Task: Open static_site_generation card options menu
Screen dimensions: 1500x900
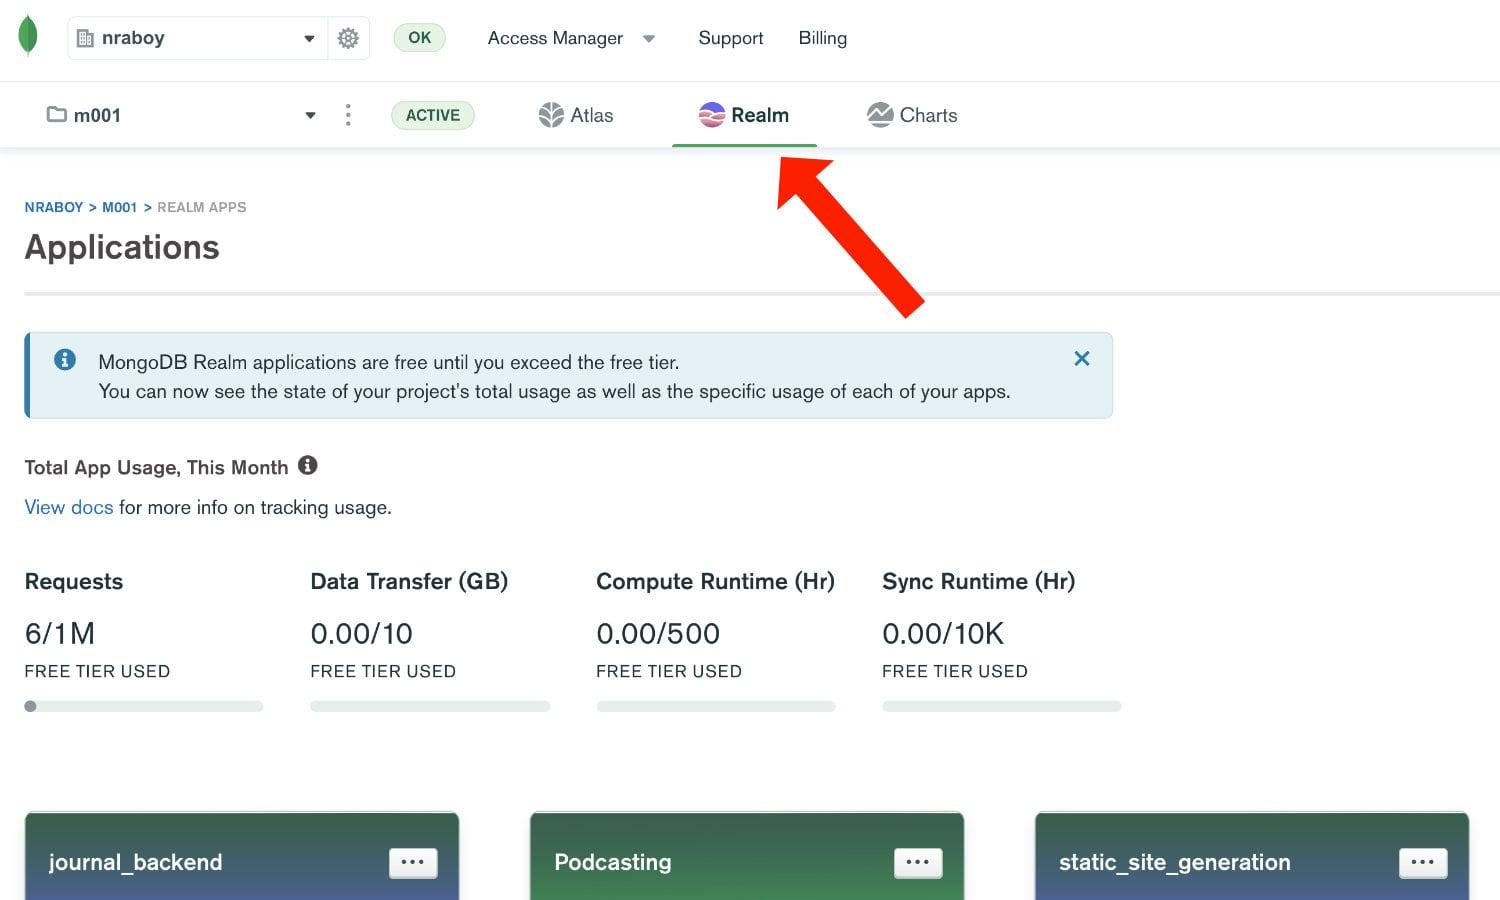Action: 1423,862
